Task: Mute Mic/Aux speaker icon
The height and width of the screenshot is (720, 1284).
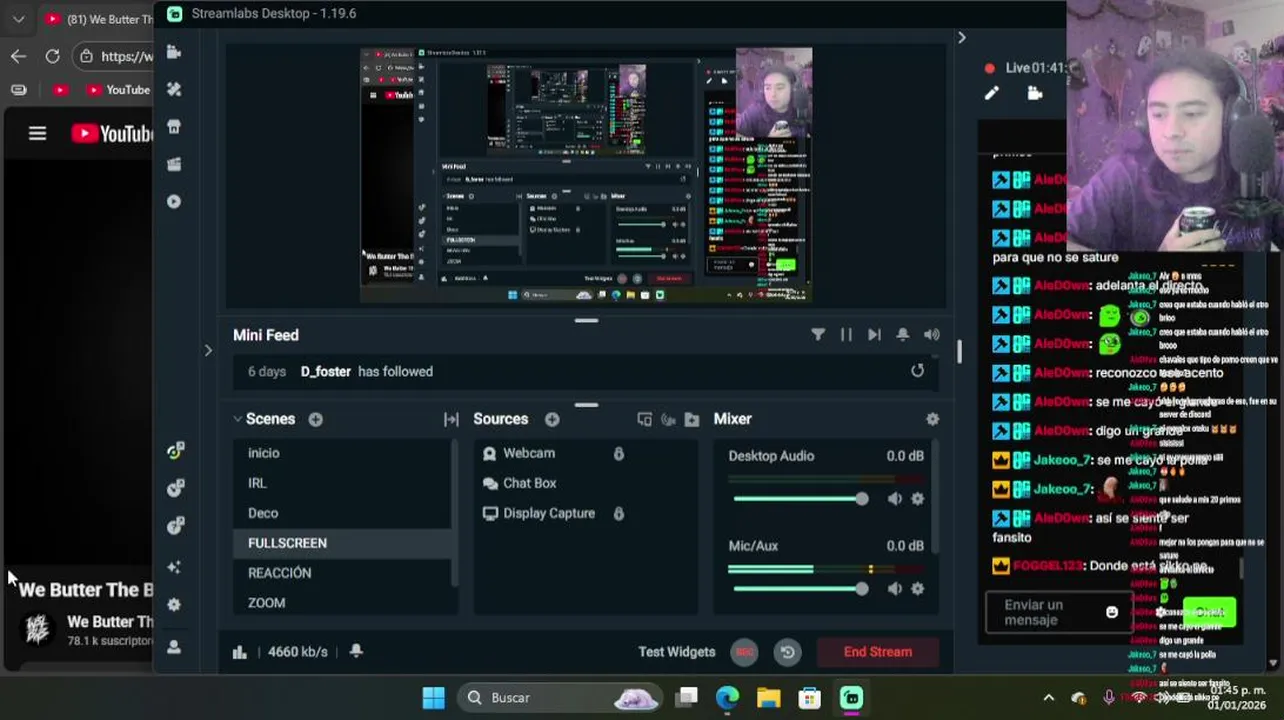Action: pos(895,589)
